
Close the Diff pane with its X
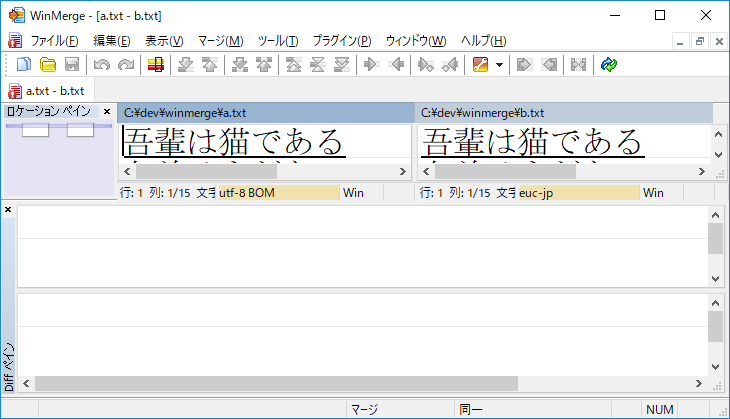point(8,210)
